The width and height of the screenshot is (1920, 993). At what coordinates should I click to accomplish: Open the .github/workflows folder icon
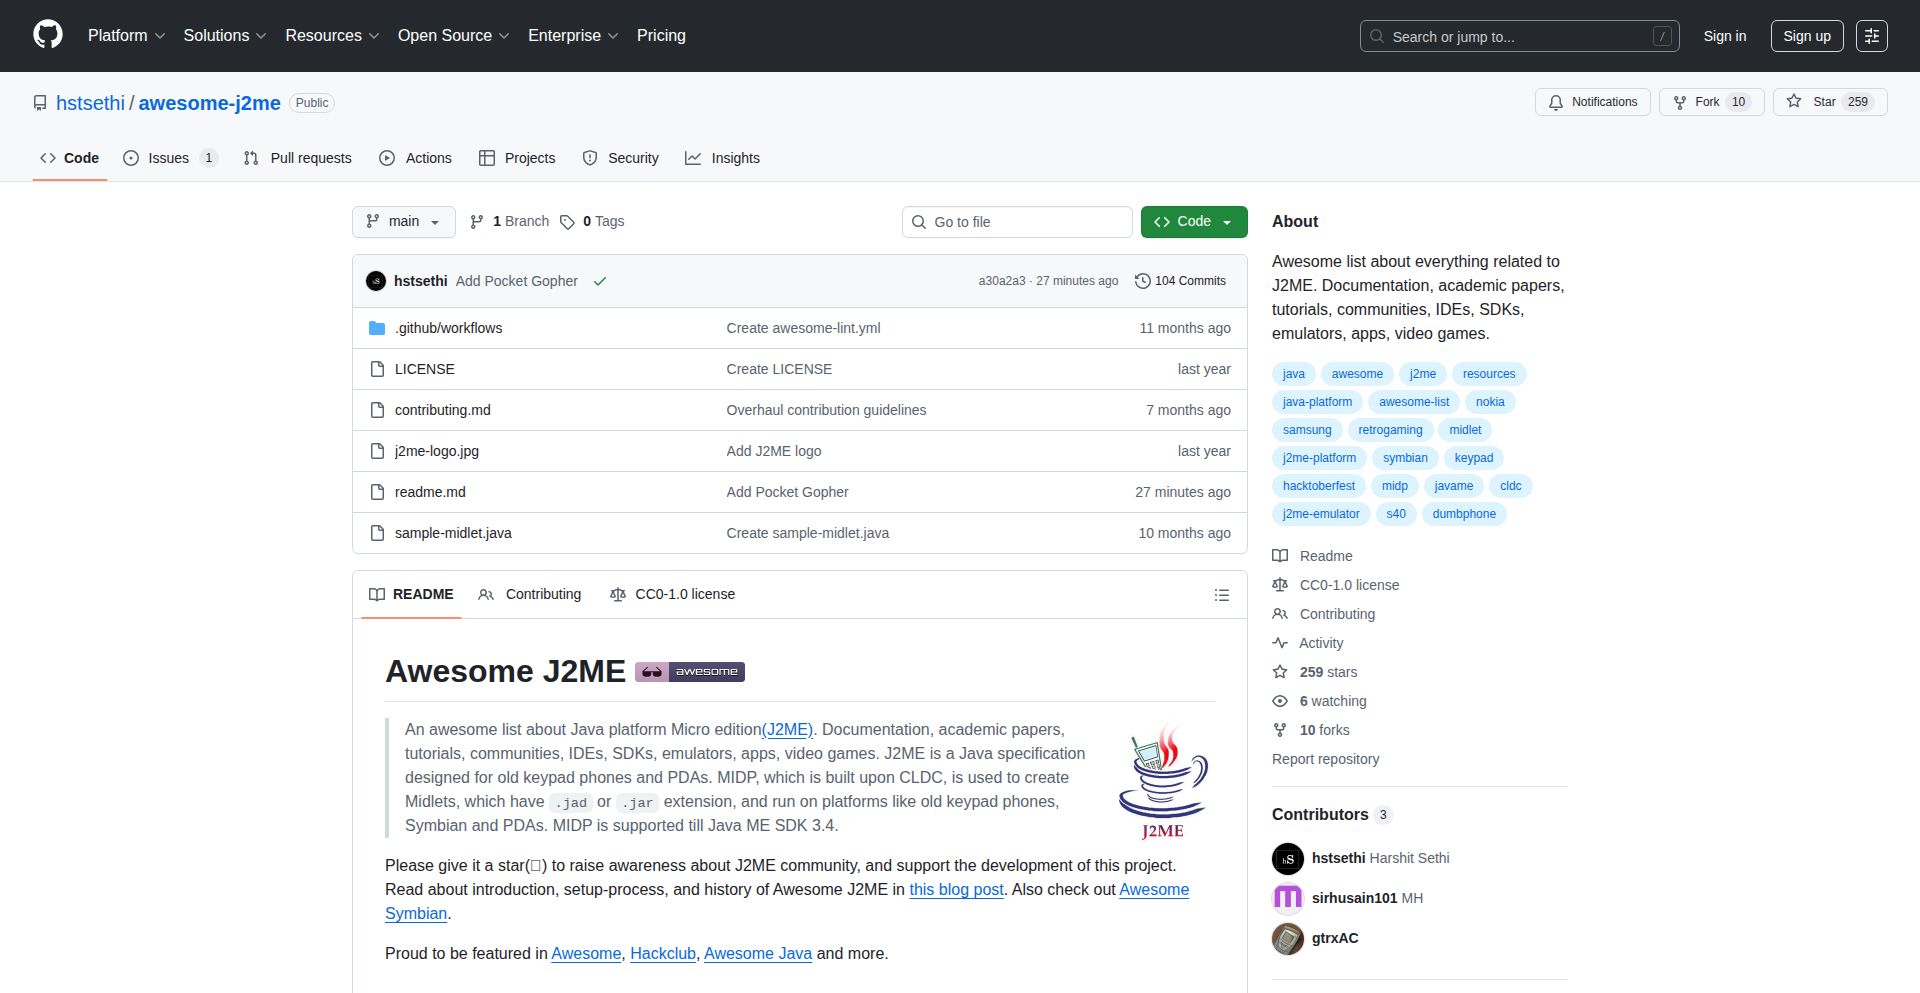pos(377,328)
